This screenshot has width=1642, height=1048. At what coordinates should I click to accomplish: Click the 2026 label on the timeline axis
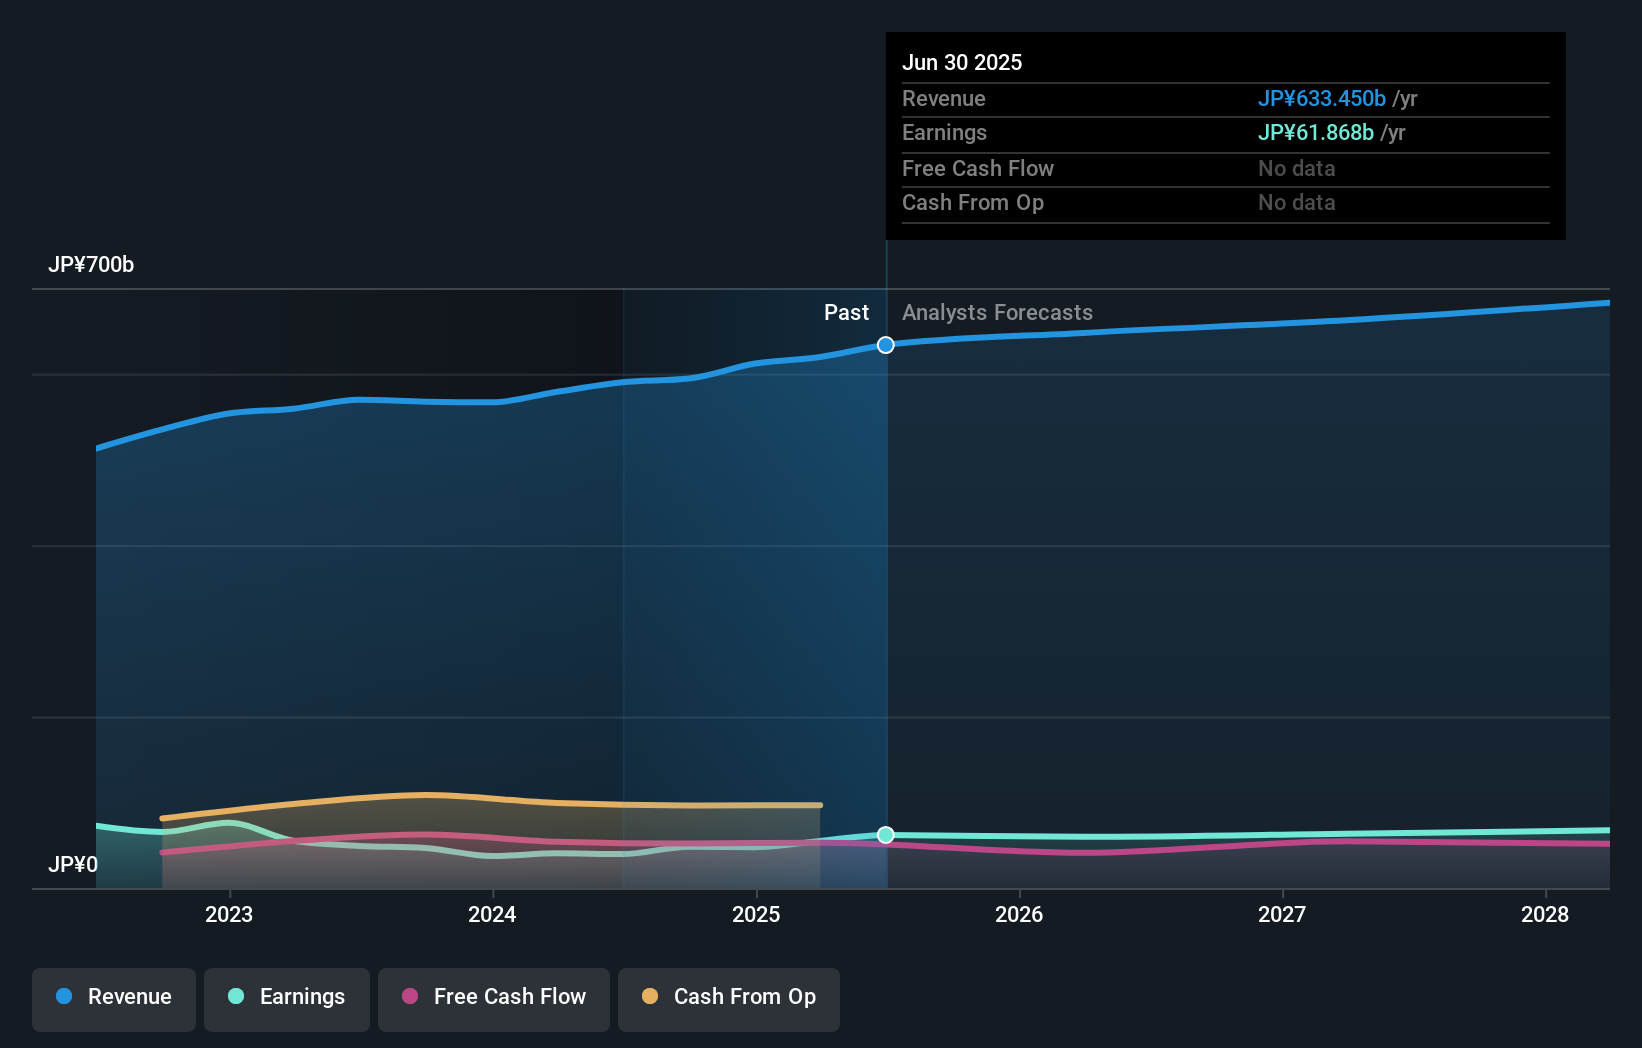(x=1019, y=914)
